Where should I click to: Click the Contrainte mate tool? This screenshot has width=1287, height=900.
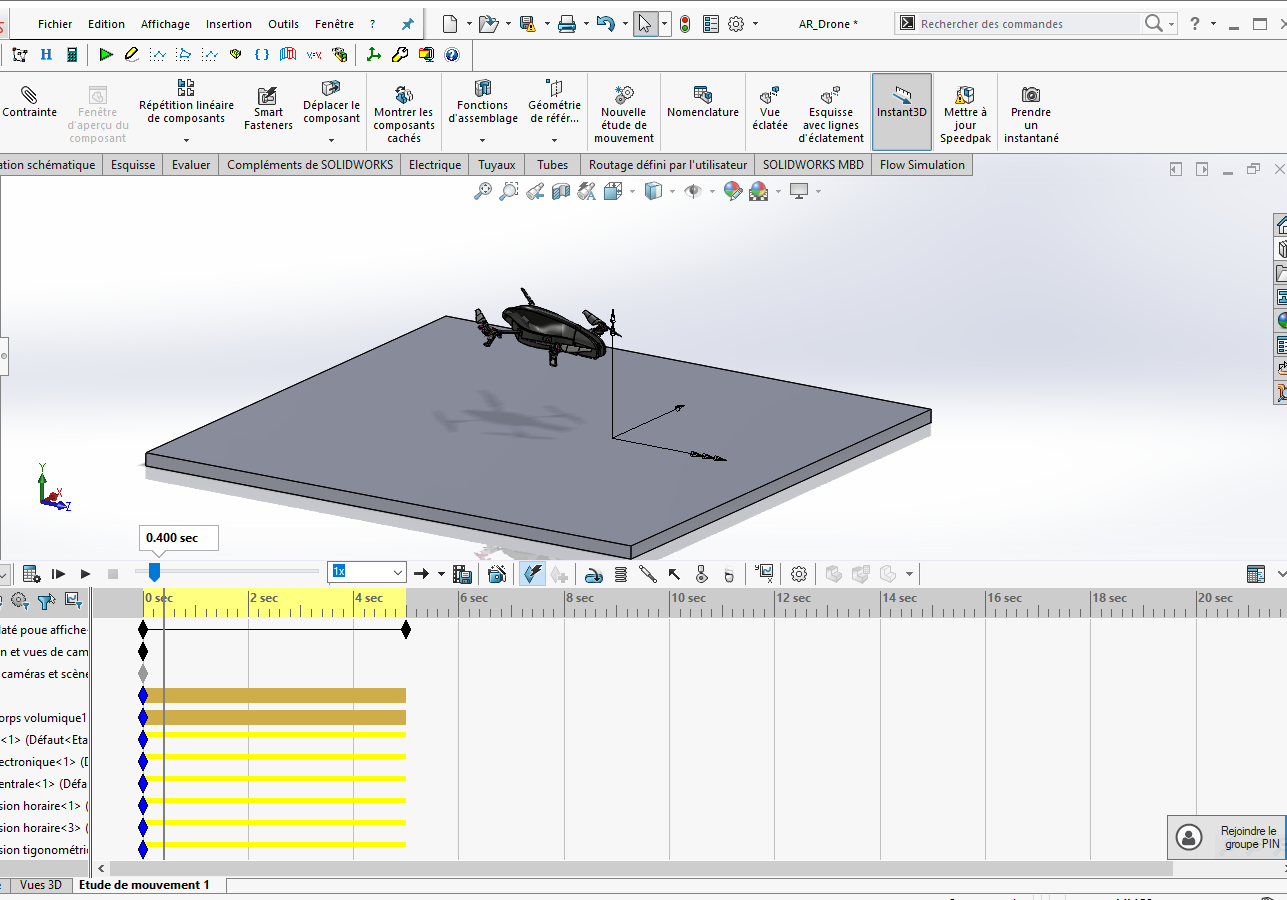[29, 103]
